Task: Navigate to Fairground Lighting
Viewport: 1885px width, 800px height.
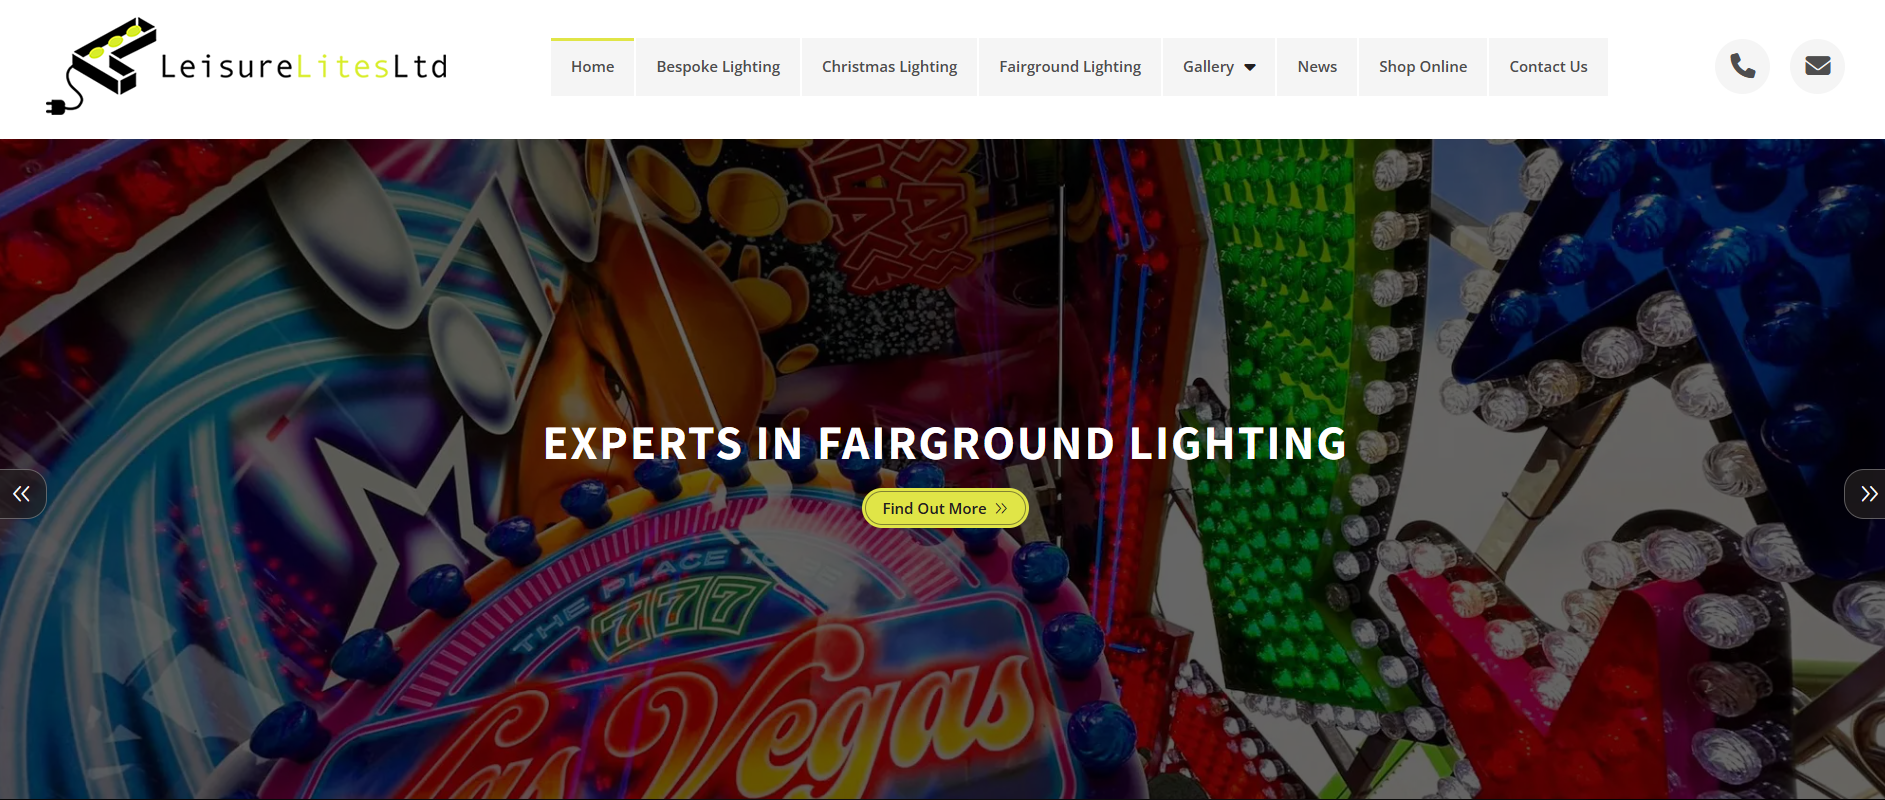Action: pyautogui.click(x=1070, y=67)
